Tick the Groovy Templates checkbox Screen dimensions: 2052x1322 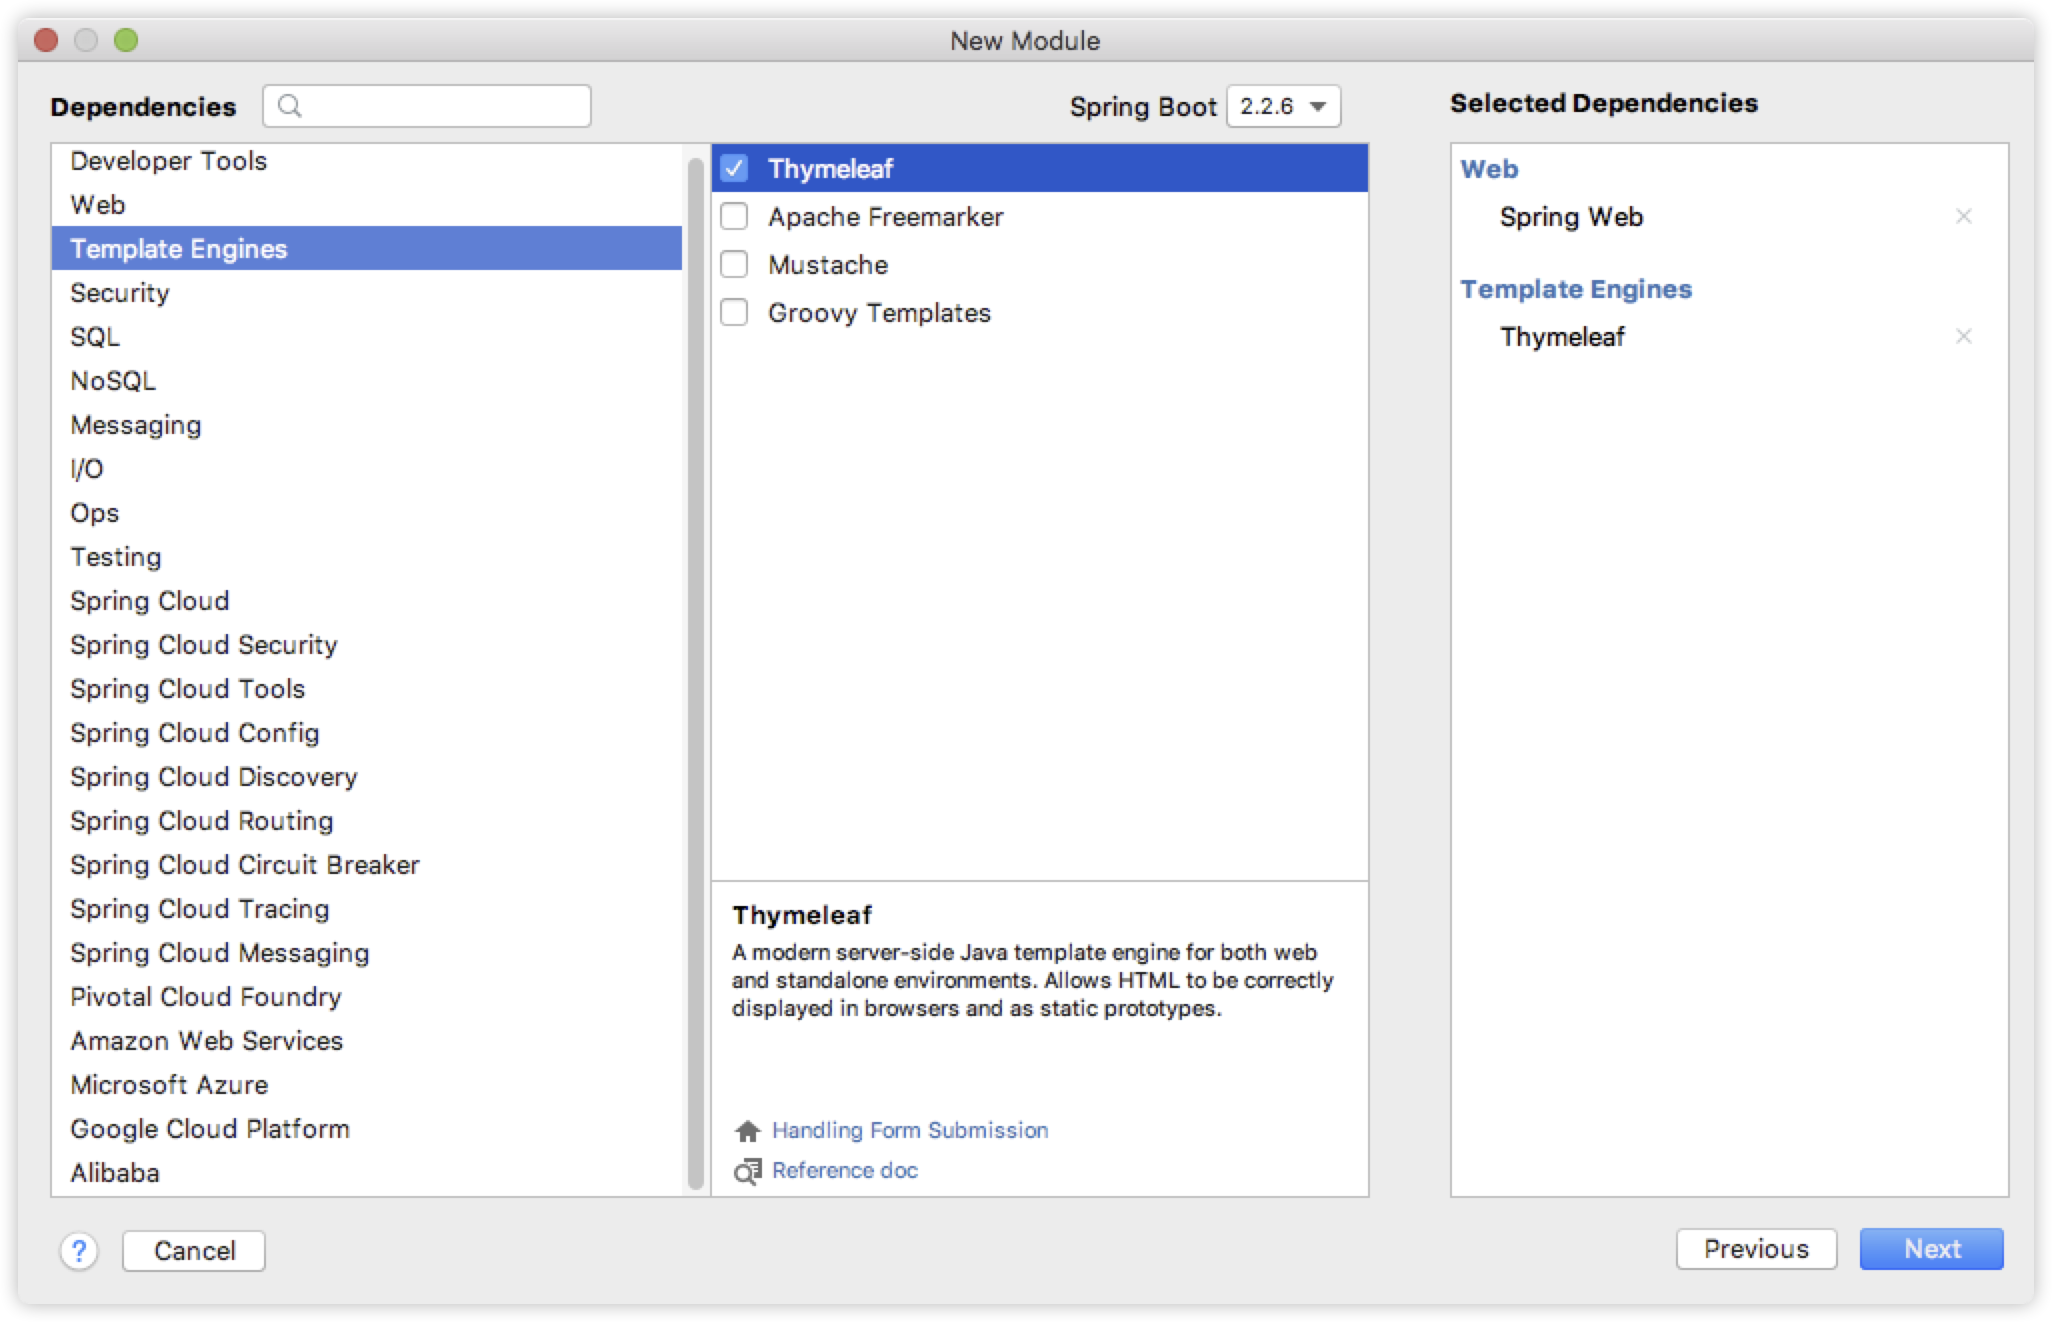click(734, 313)
